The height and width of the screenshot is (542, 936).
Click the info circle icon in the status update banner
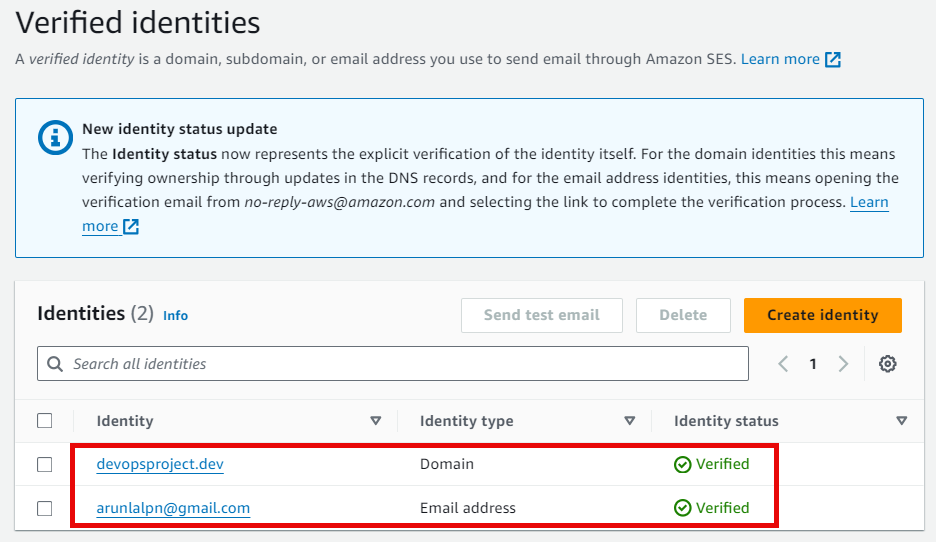[56, 138]
